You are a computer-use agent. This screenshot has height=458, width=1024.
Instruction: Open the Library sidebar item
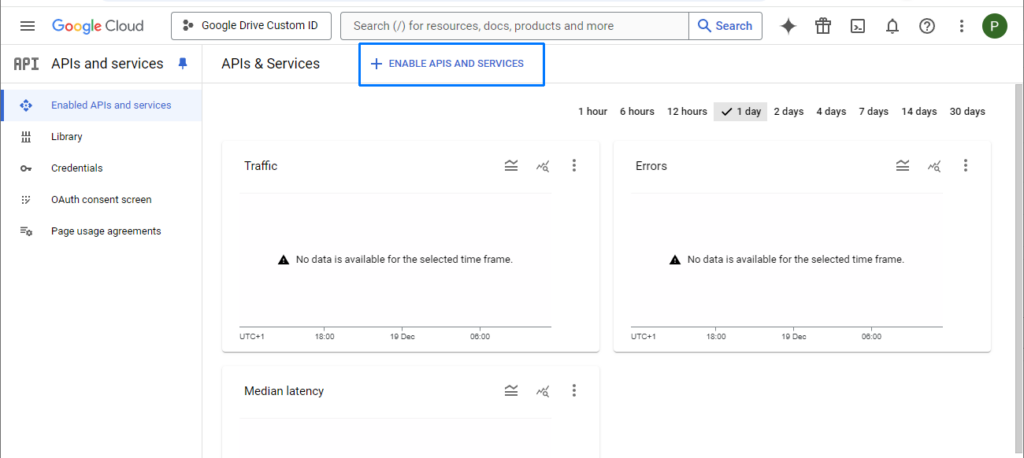(67, 137)
